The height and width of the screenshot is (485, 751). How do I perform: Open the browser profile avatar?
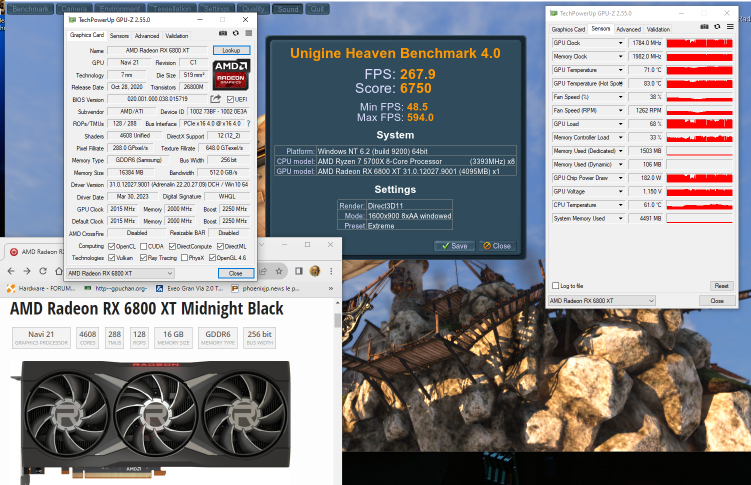click(x=315, y=271)
